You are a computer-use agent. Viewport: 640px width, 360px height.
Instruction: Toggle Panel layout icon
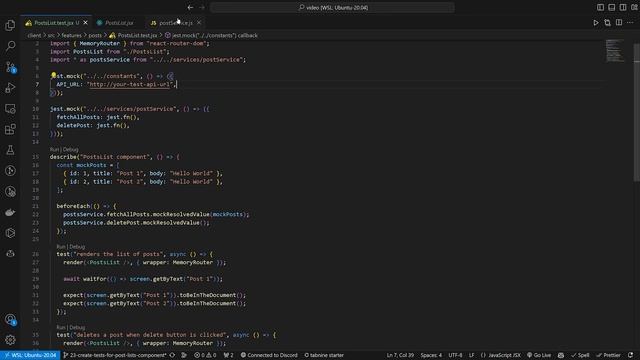click(x=611, y=7)
